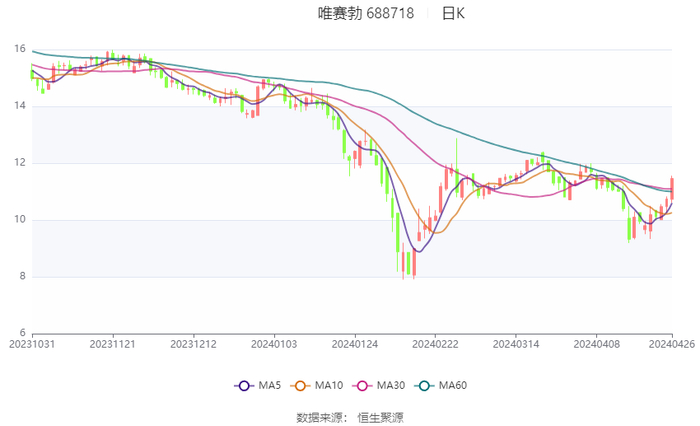Screen dimensions: 700x426
Task: Click the 8 price label on the y-axis
Action: 22,277
